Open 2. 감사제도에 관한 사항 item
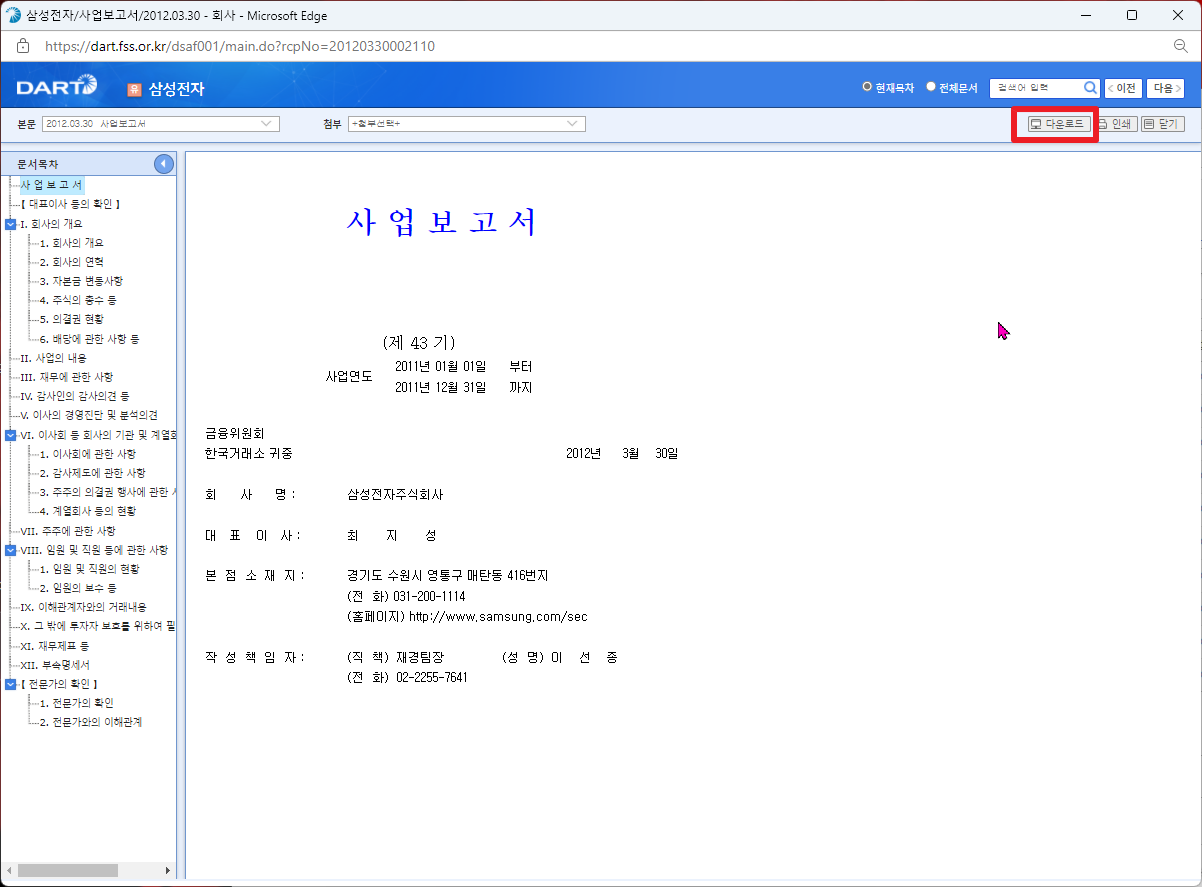The width and height of the screenshot is (1202, 887). pos(92,473)
